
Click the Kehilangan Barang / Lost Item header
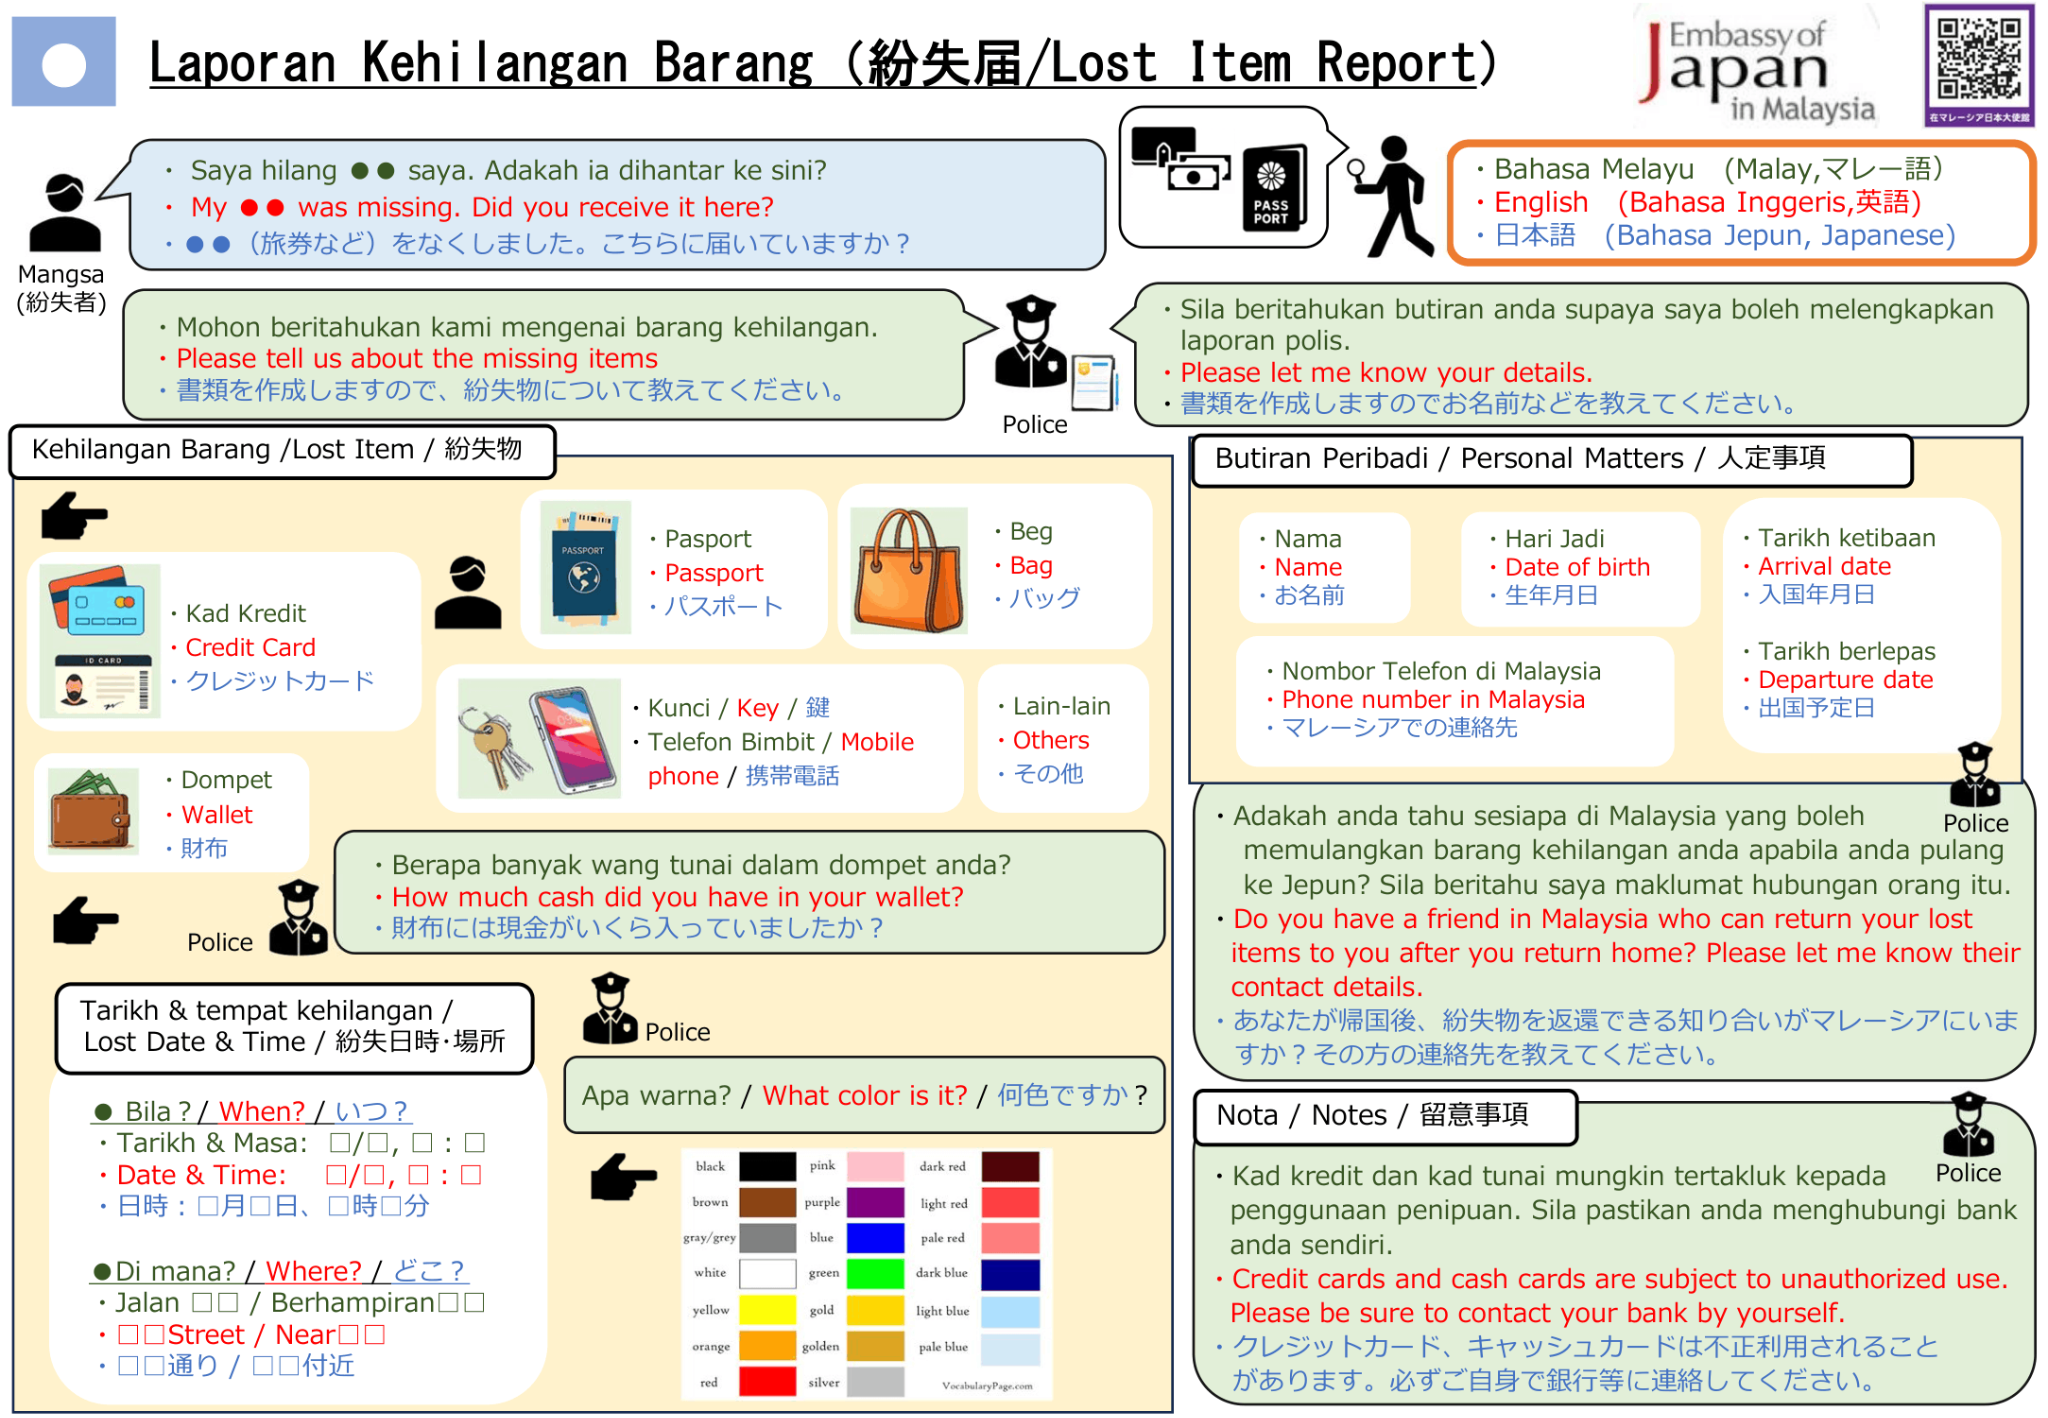click(x=282, y=452)
